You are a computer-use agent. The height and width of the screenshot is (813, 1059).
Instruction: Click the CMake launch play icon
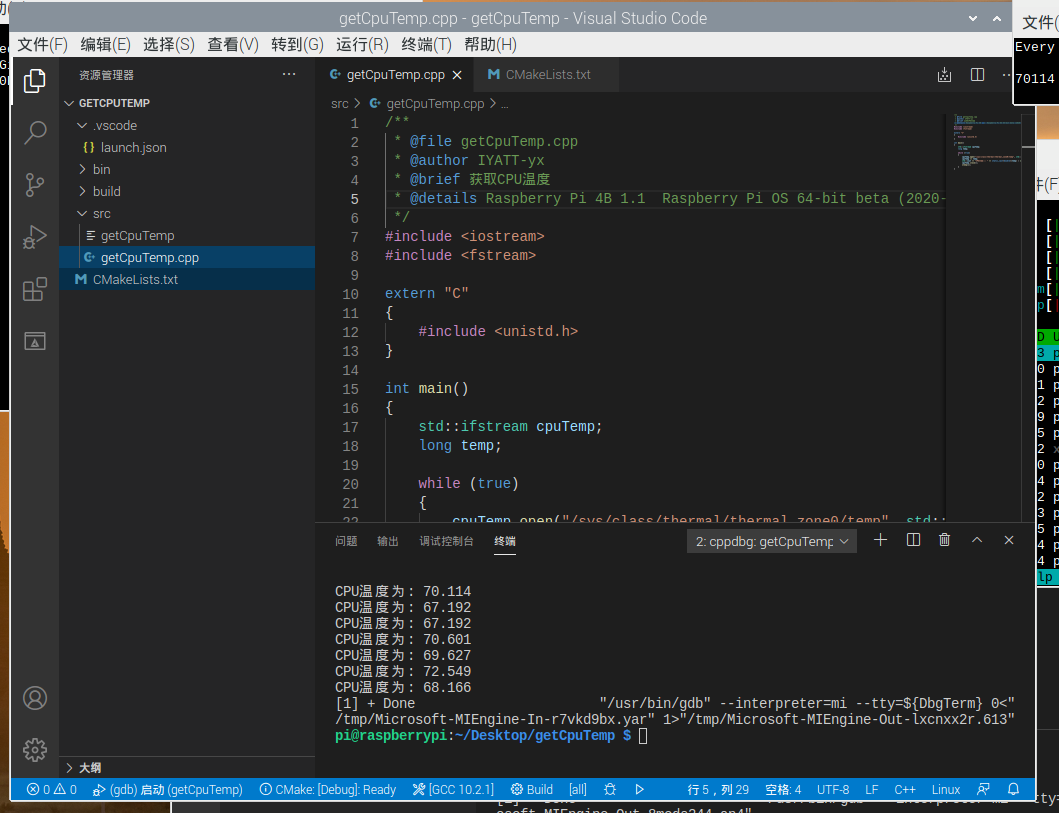coord(640,789)
